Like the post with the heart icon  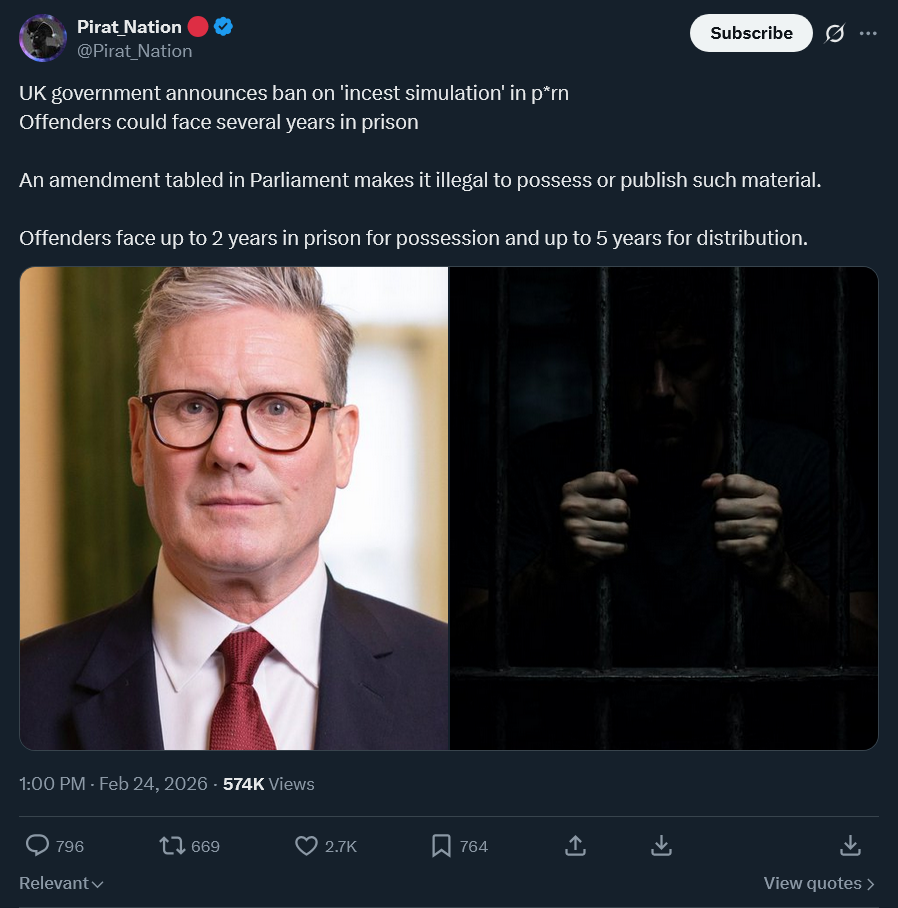[x=306, y=846]
